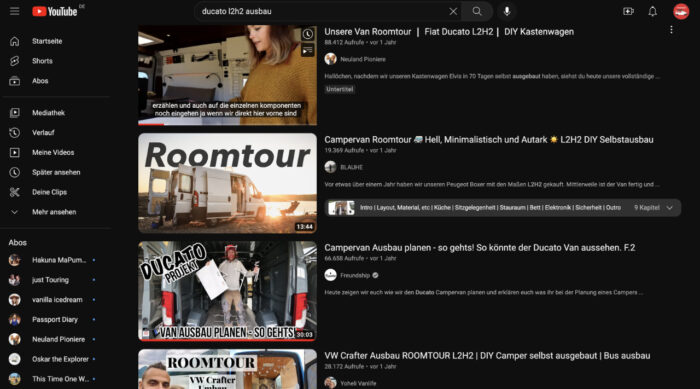
Task: Open the Van Roomtour video thumbnail
Action: 227,75
